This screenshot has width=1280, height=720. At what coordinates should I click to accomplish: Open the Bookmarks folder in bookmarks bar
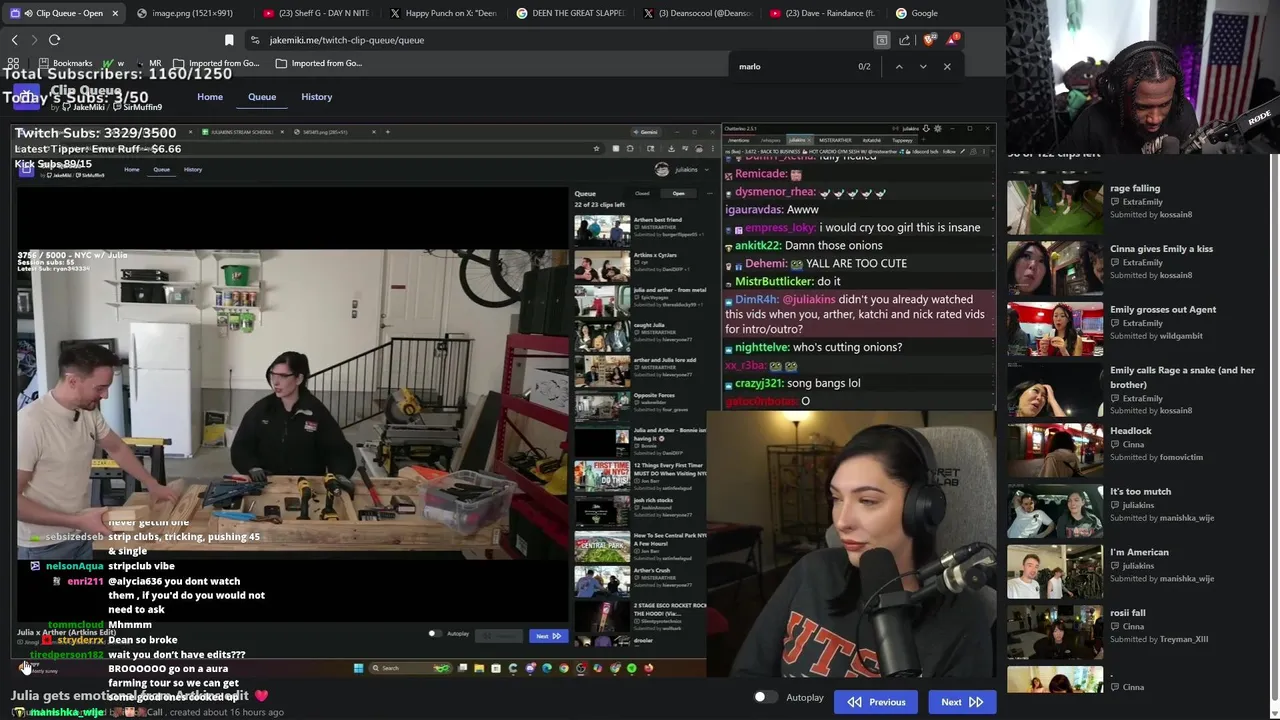64,63
